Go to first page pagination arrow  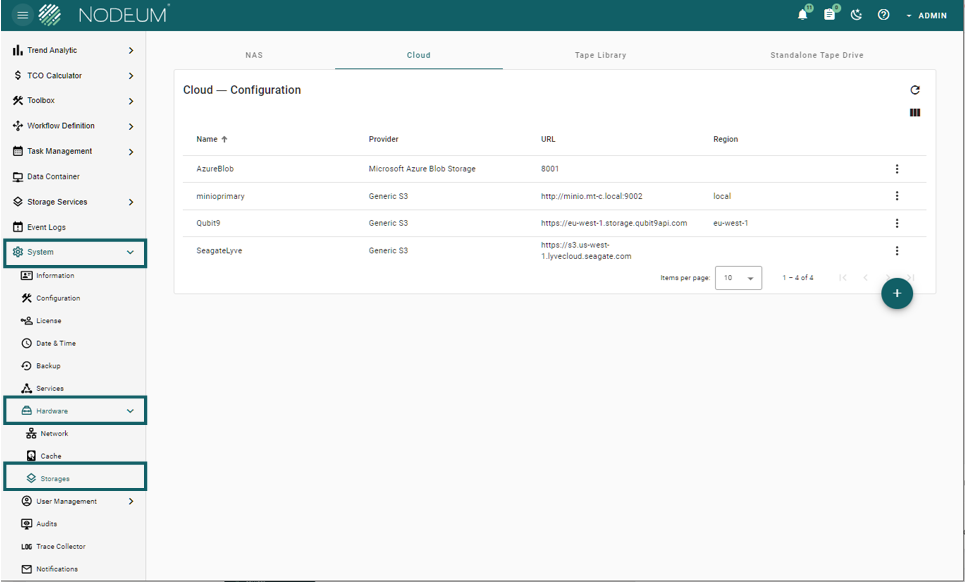coord(843,277)
